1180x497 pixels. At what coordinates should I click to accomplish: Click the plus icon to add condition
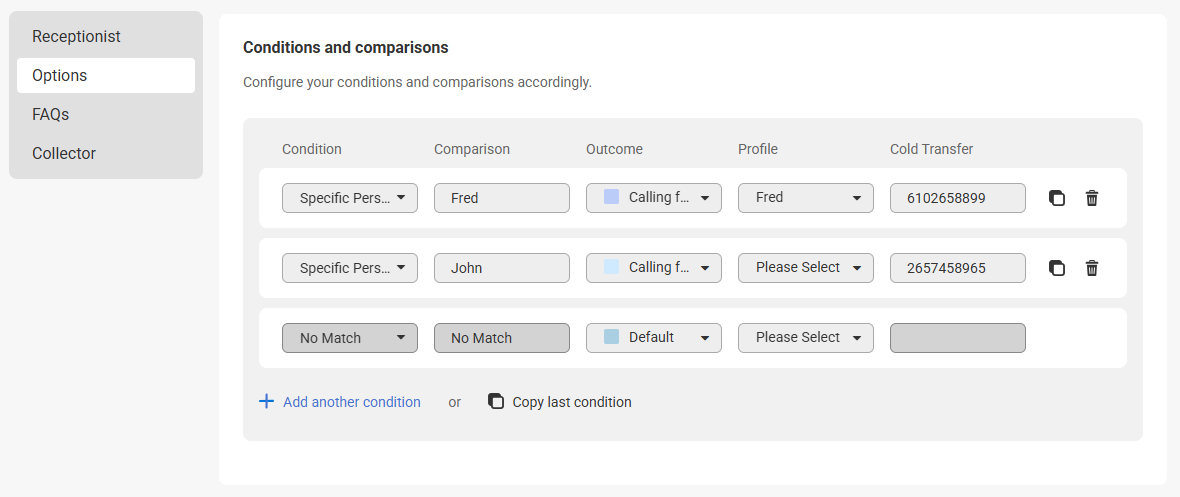(266, 401)
